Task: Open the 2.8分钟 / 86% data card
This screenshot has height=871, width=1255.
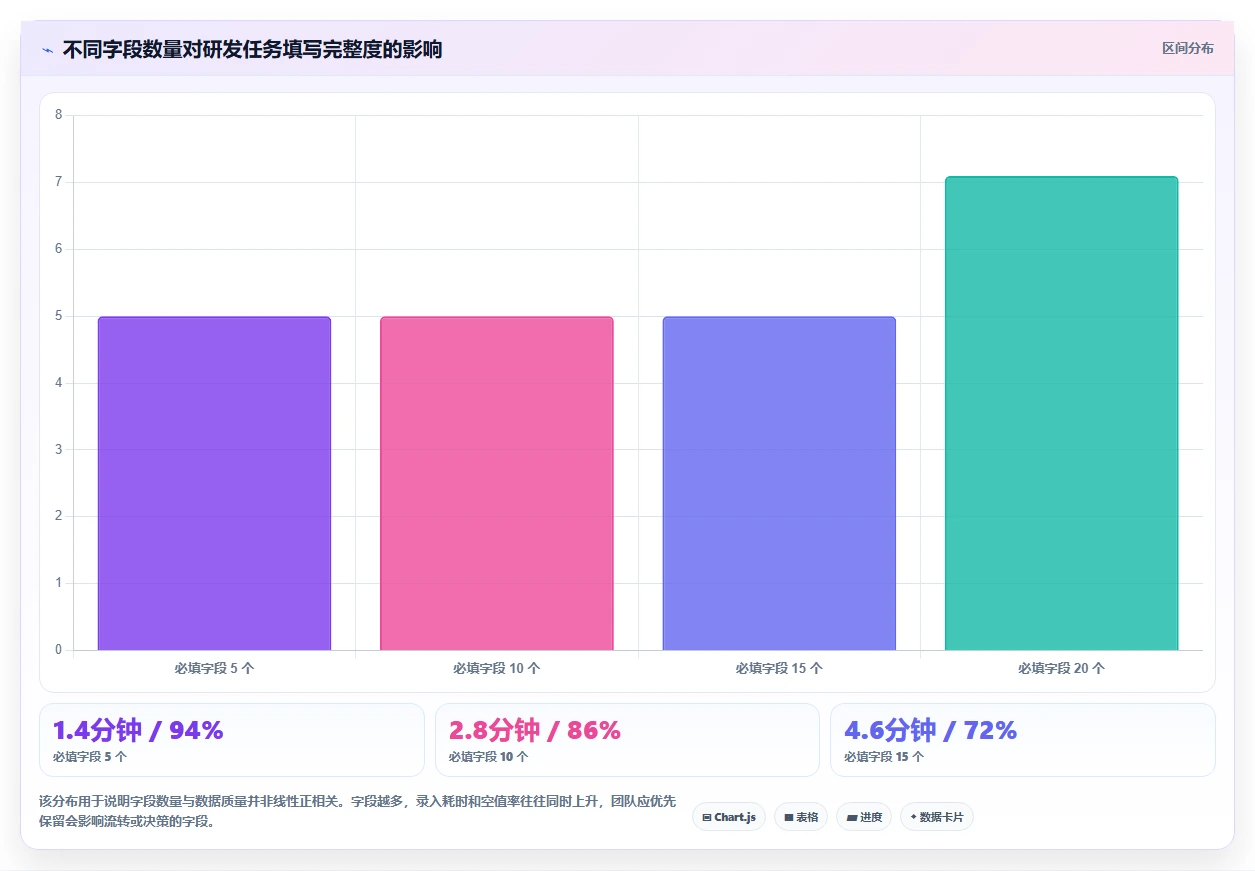Action: click(627, 740)
